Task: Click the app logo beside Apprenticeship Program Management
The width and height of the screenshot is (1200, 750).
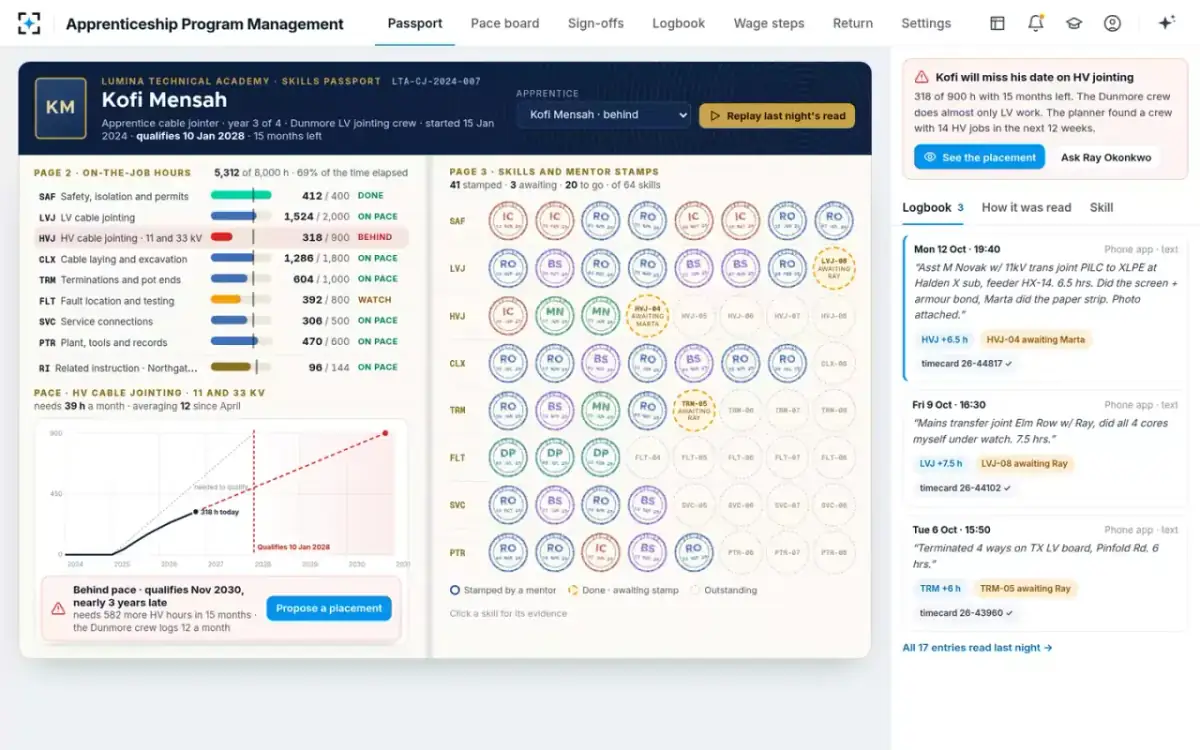Action: 29,23
